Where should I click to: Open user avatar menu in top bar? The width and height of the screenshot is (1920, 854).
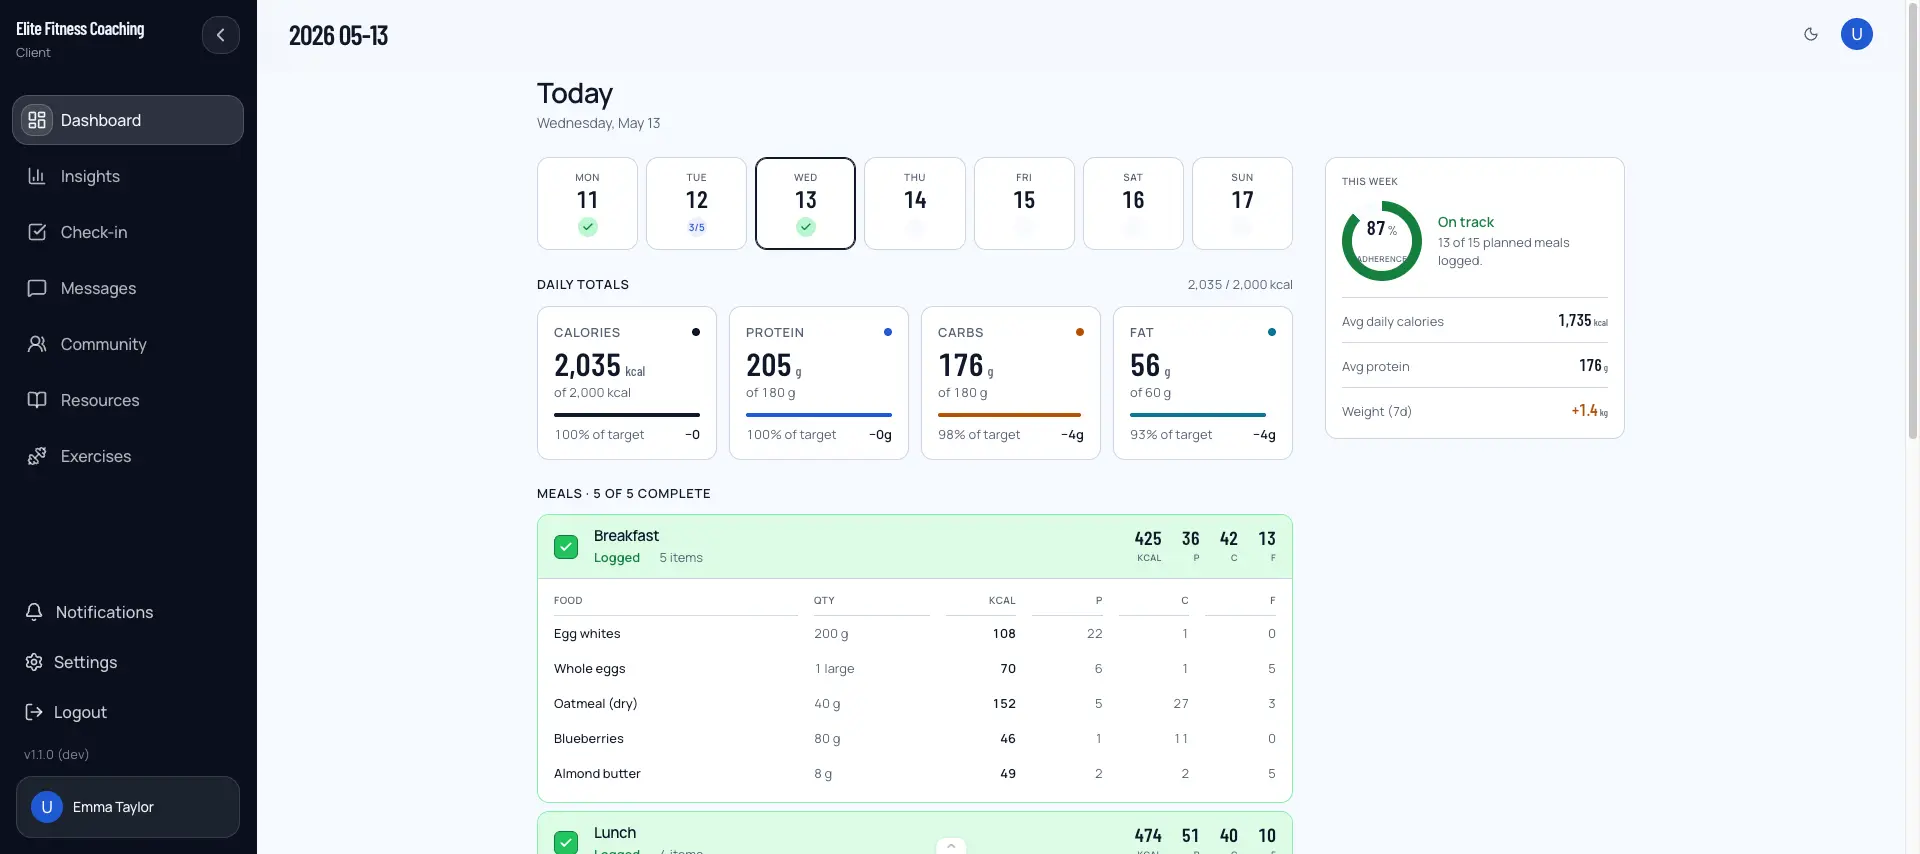[x=1857, y=34]
